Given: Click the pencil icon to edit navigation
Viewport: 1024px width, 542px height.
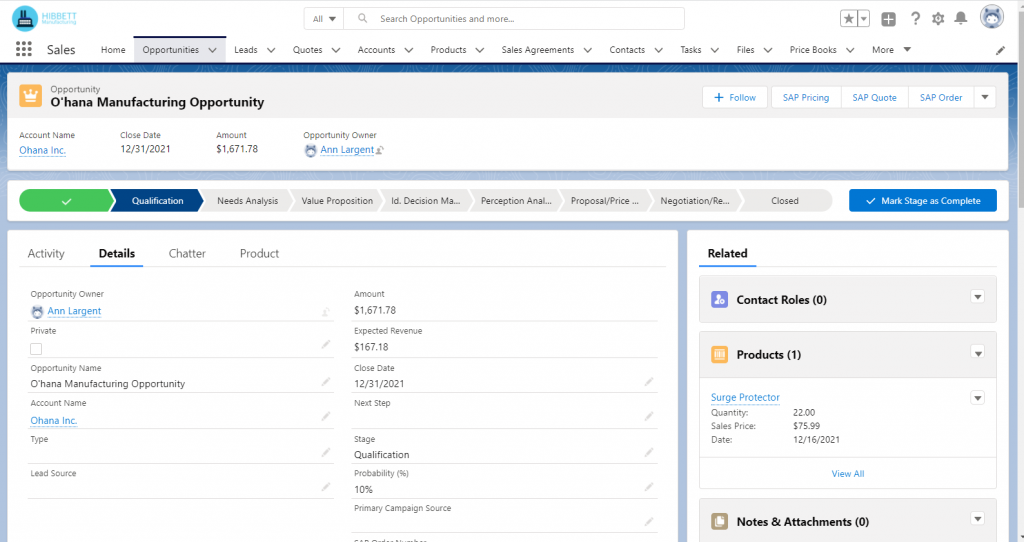Looking at the screenshot, I should 1000,50.
